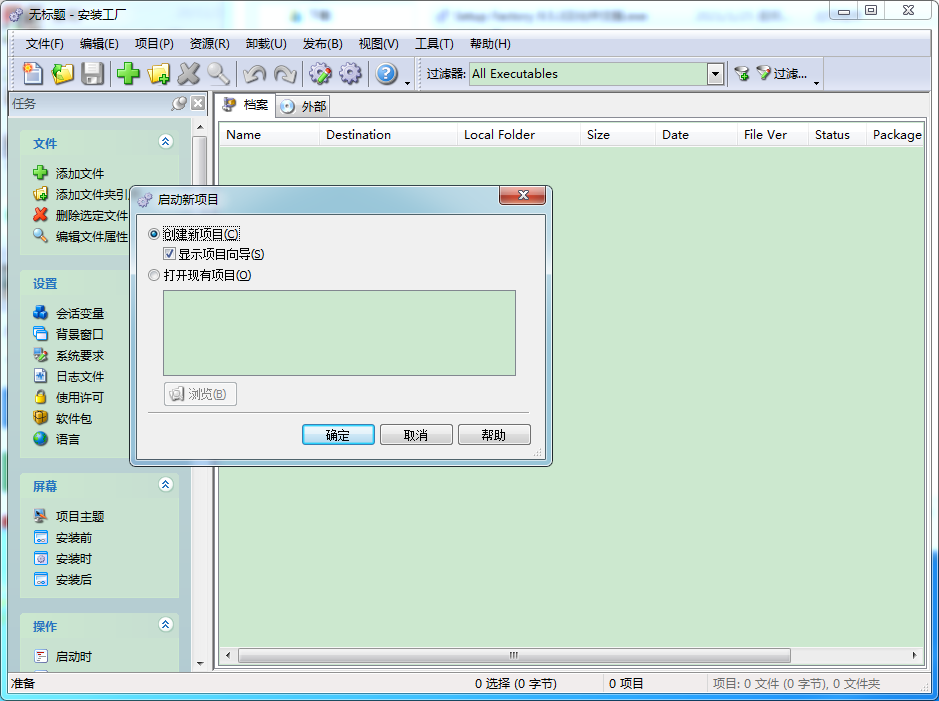Collapse the 操作 panel chevron

click(165, 624)
